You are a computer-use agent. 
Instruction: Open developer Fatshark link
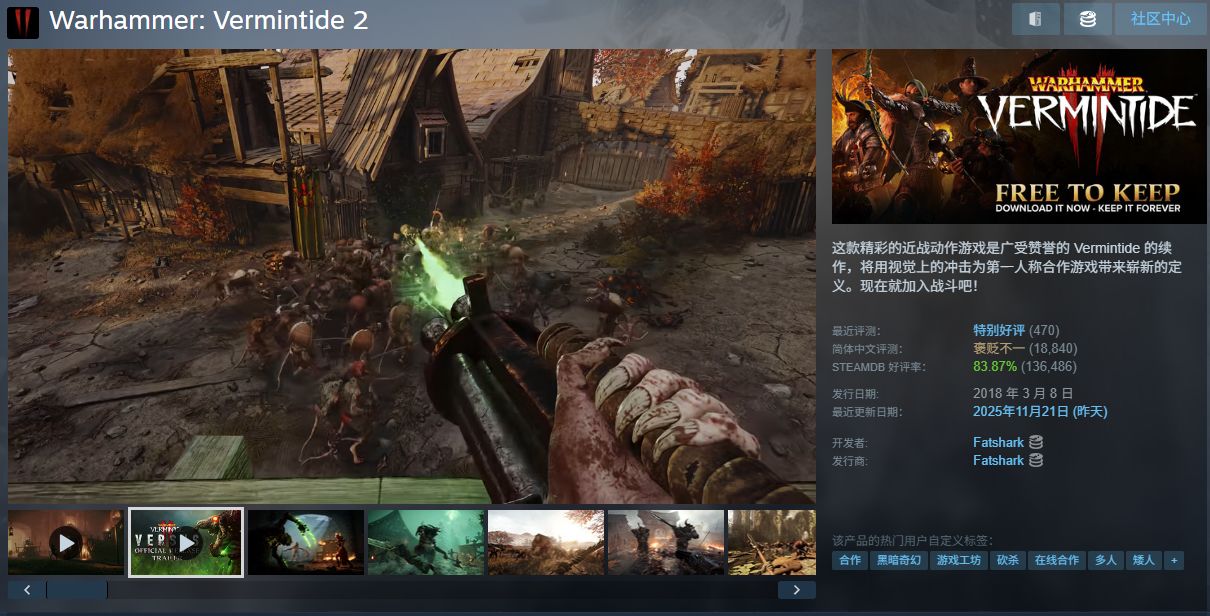point(999,442)
